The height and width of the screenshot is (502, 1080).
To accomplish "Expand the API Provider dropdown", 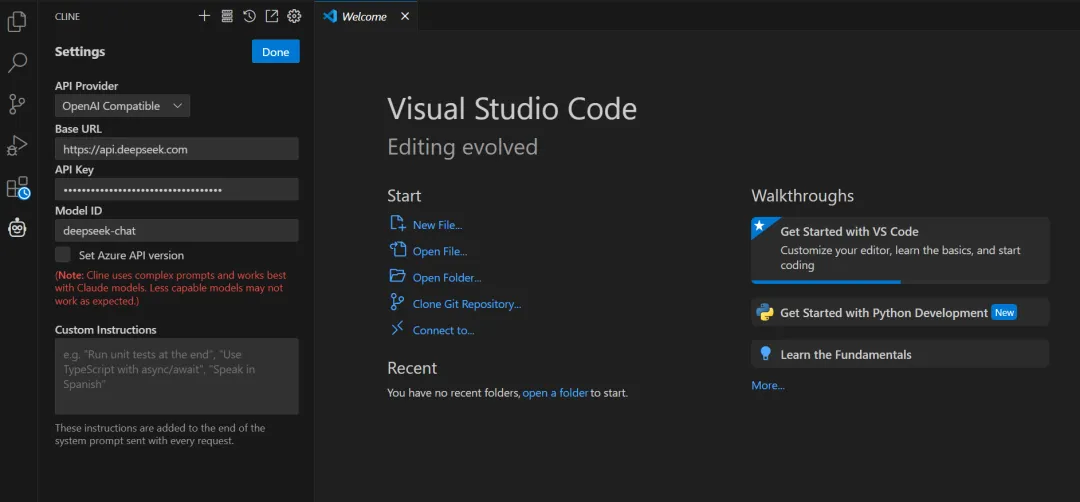I will pyautogui.click(x=122, y=106).
